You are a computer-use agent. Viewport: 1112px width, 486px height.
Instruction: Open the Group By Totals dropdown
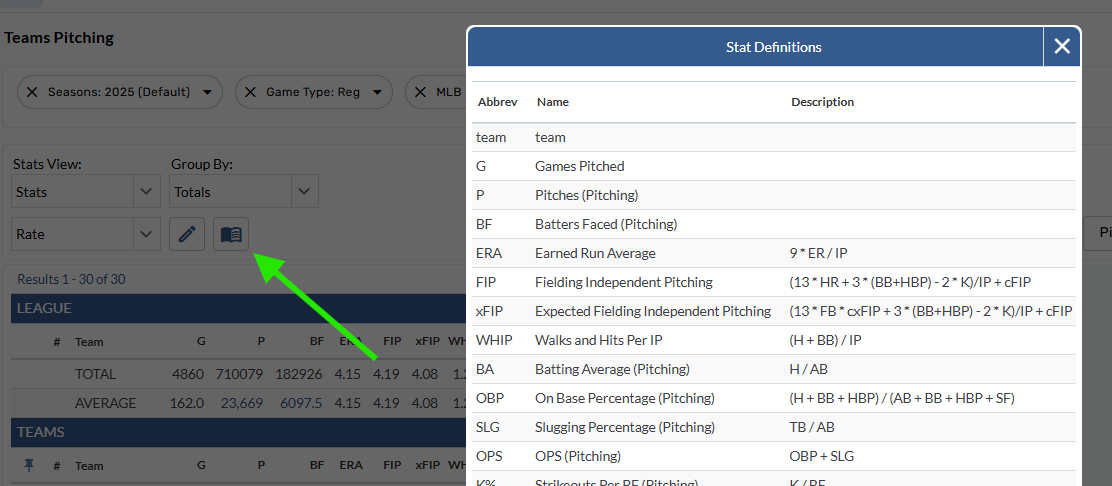(x=244, y=191)
